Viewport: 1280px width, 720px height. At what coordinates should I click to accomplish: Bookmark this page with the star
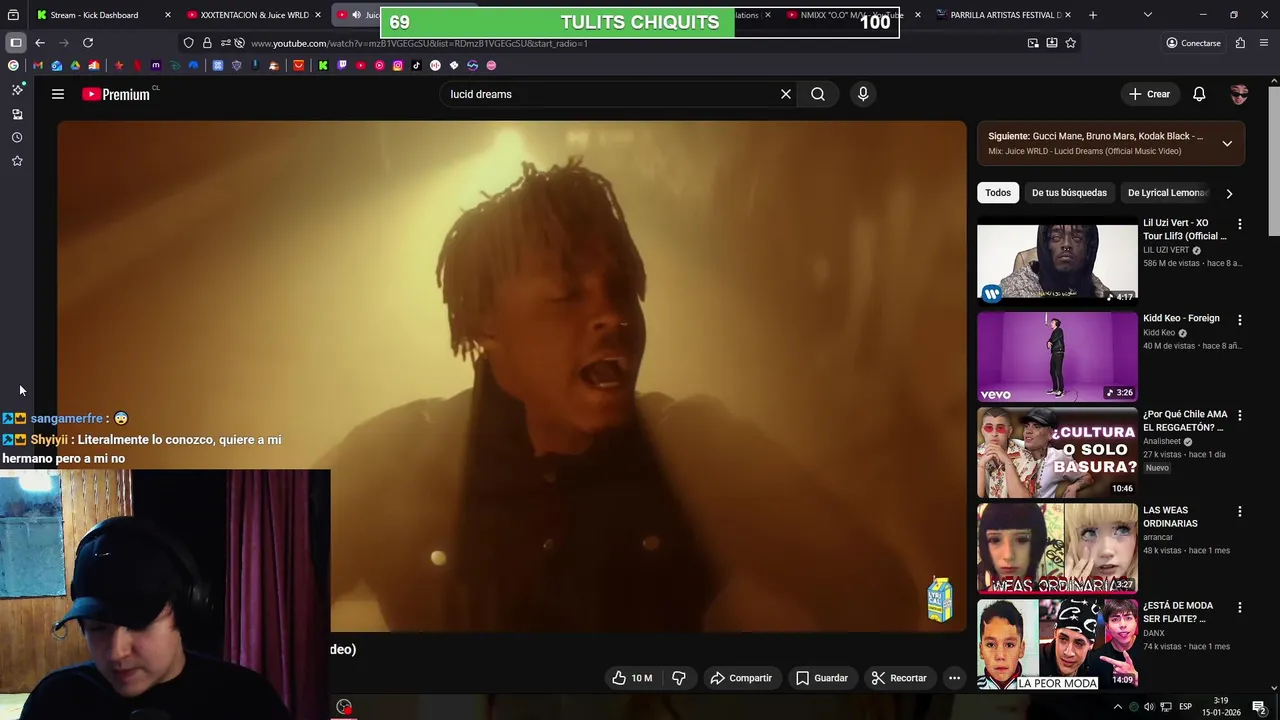(x=1070, y=43)
